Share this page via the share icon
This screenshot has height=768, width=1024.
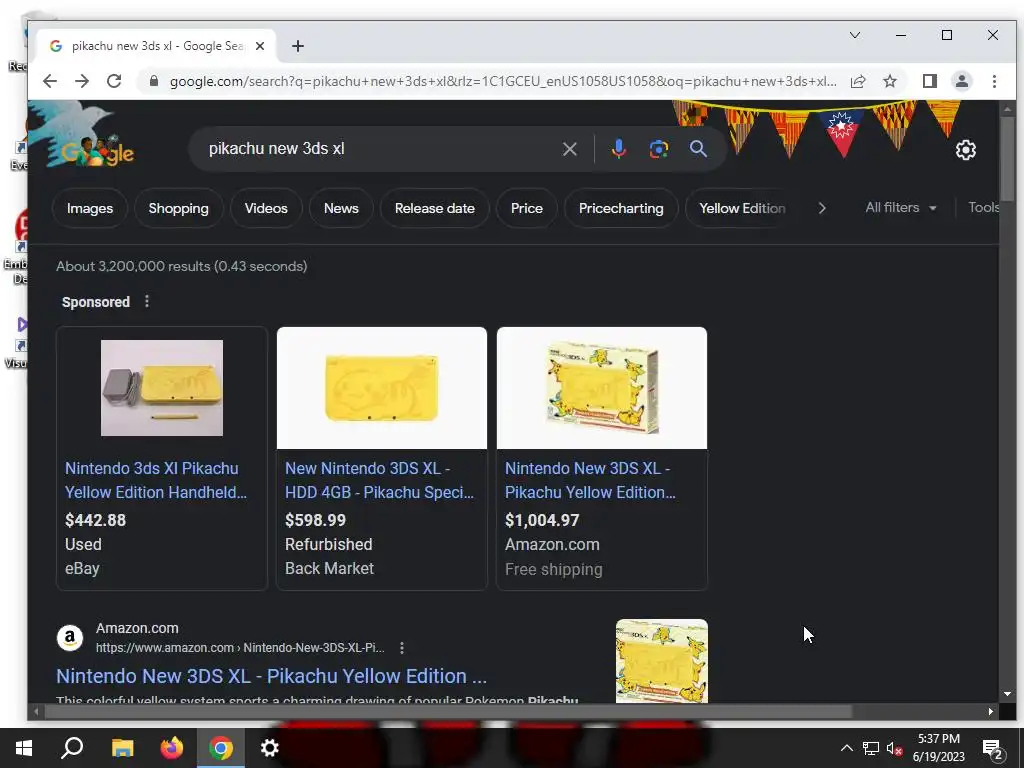(x=858, y=81)
